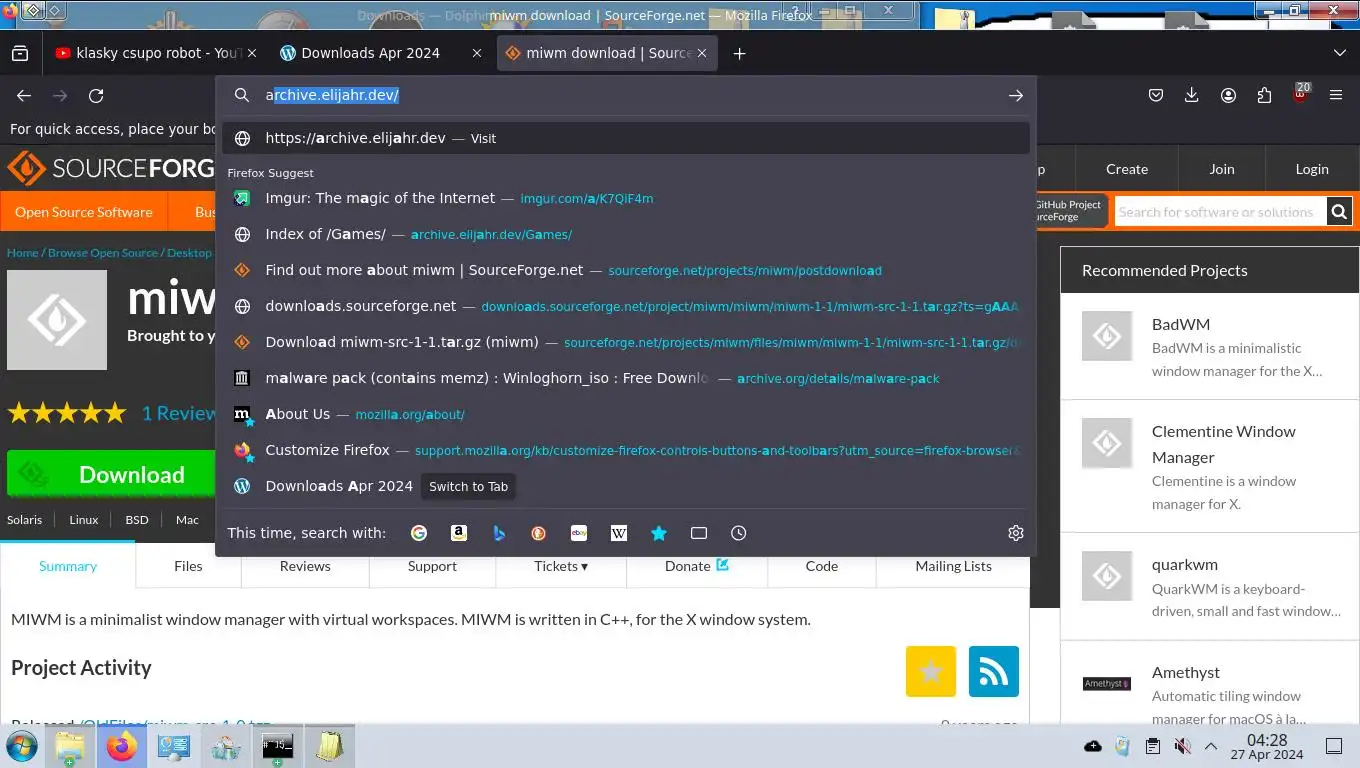The height and width of the screenshot is (768, 1360).
Task: Switch to klasky csupo robot YouTube tab
Action: [x=155, y=53]
